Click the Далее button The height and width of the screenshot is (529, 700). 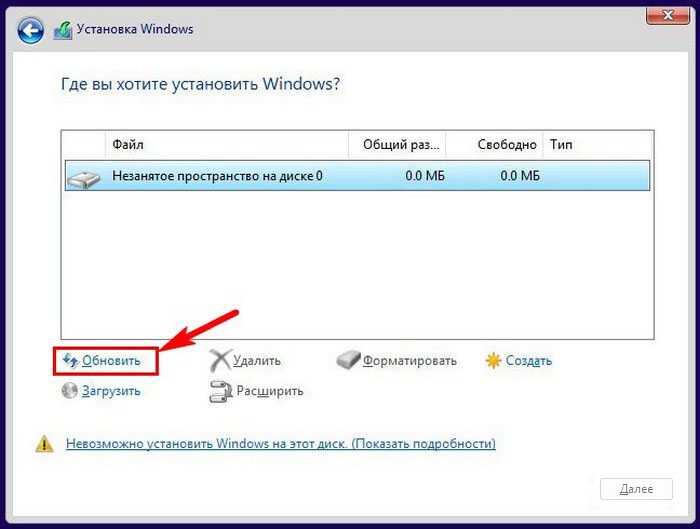[636, 489]
